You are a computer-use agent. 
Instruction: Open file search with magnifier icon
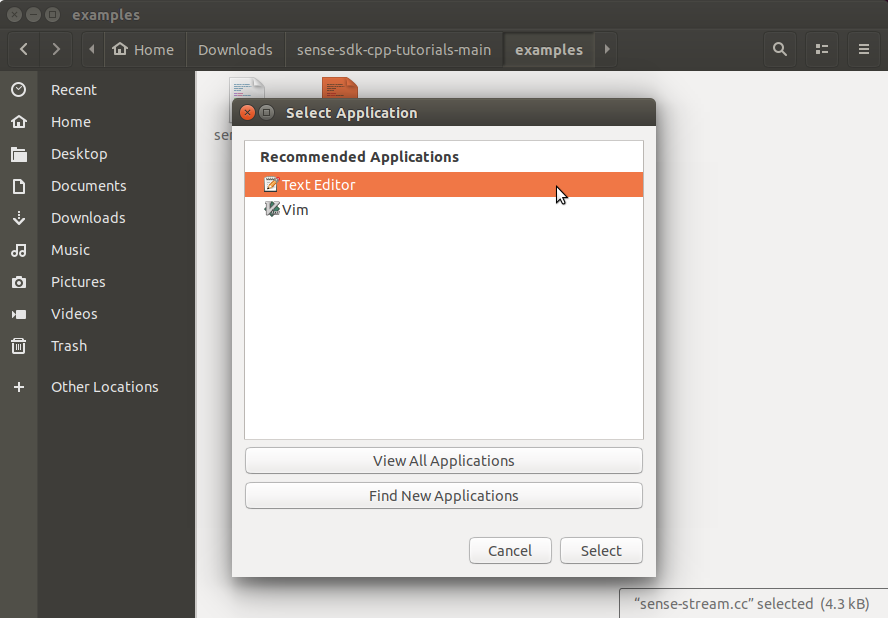point(780,49)
